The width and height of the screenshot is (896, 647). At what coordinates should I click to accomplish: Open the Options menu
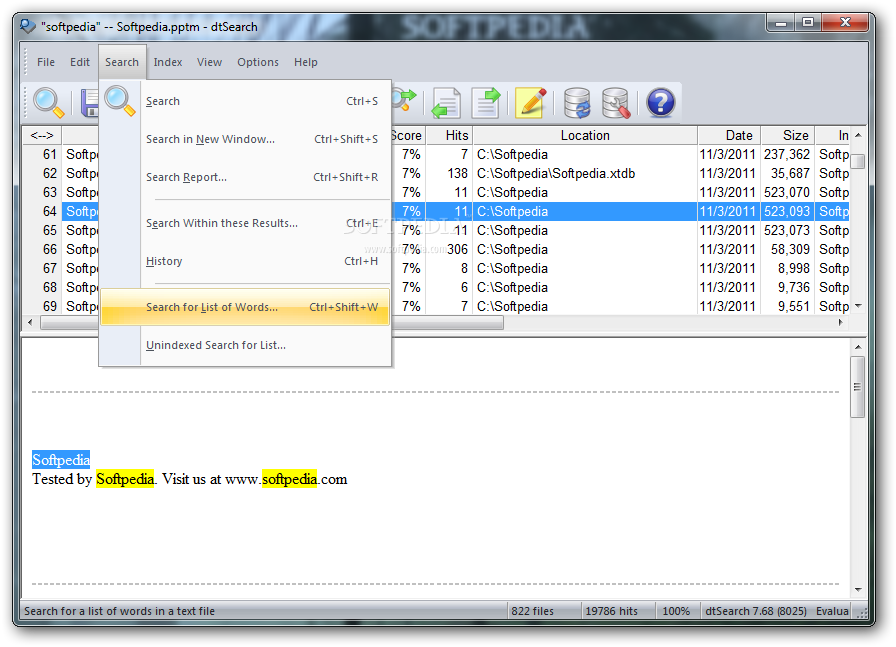tap(258, 62)
